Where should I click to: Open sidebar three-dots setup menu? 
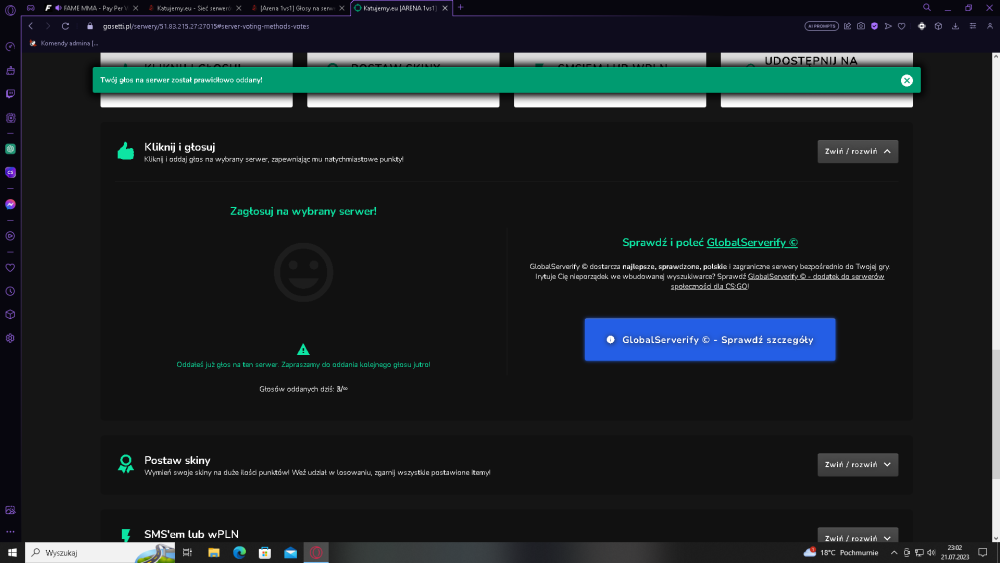pyautogui.click(x=10, y=531)
